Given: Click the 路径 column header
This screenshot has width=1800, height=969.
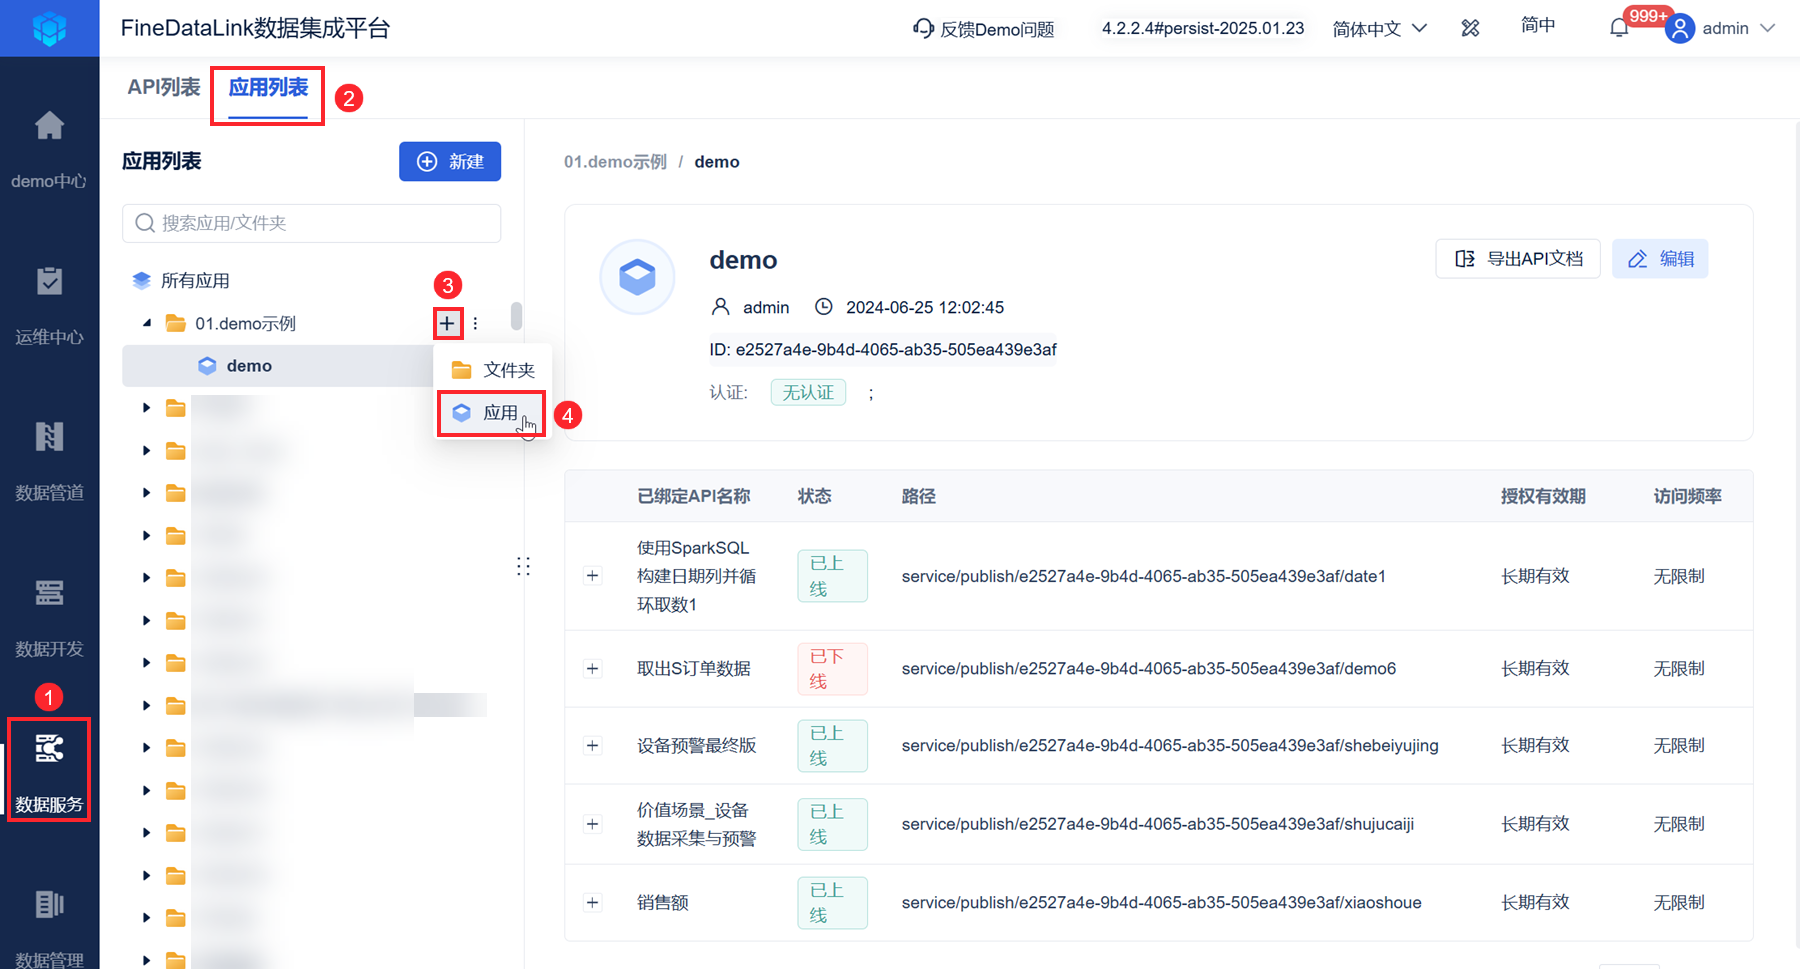Looking at the screenshot, I should point(918,497).
